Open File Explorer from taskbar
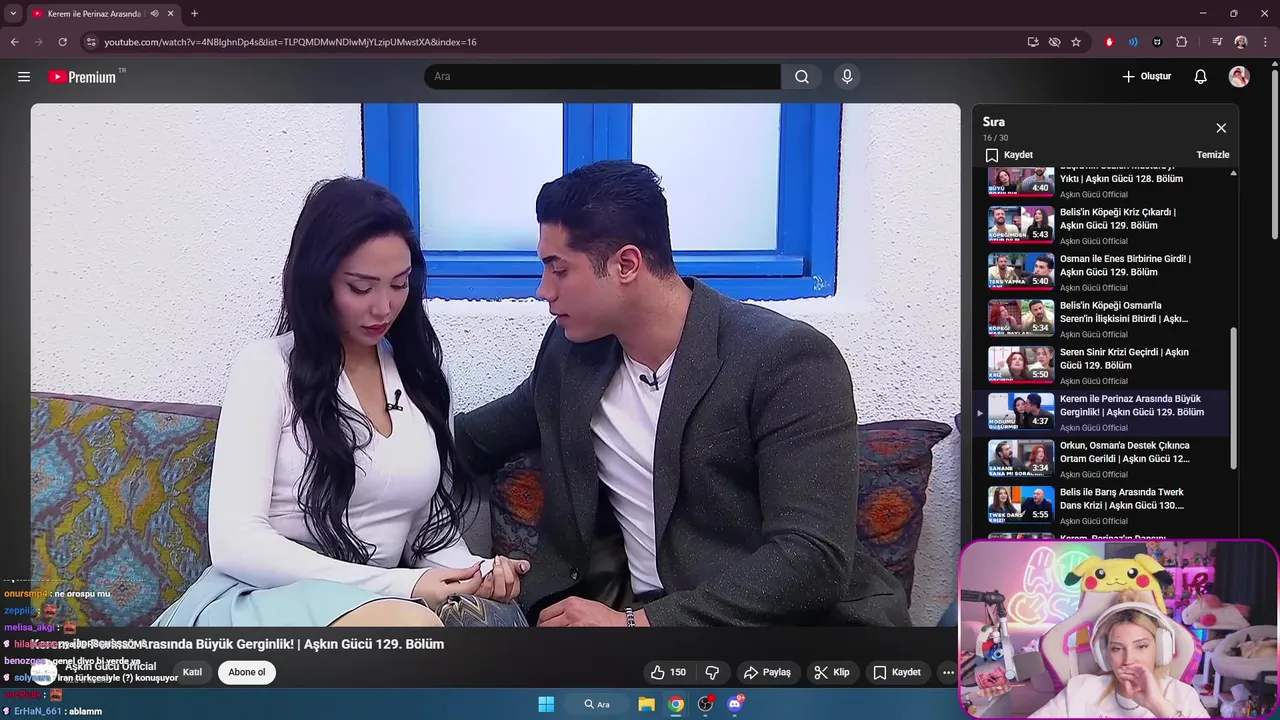The width and height of the screenshot is (1280, 720). tap(647, 704)
